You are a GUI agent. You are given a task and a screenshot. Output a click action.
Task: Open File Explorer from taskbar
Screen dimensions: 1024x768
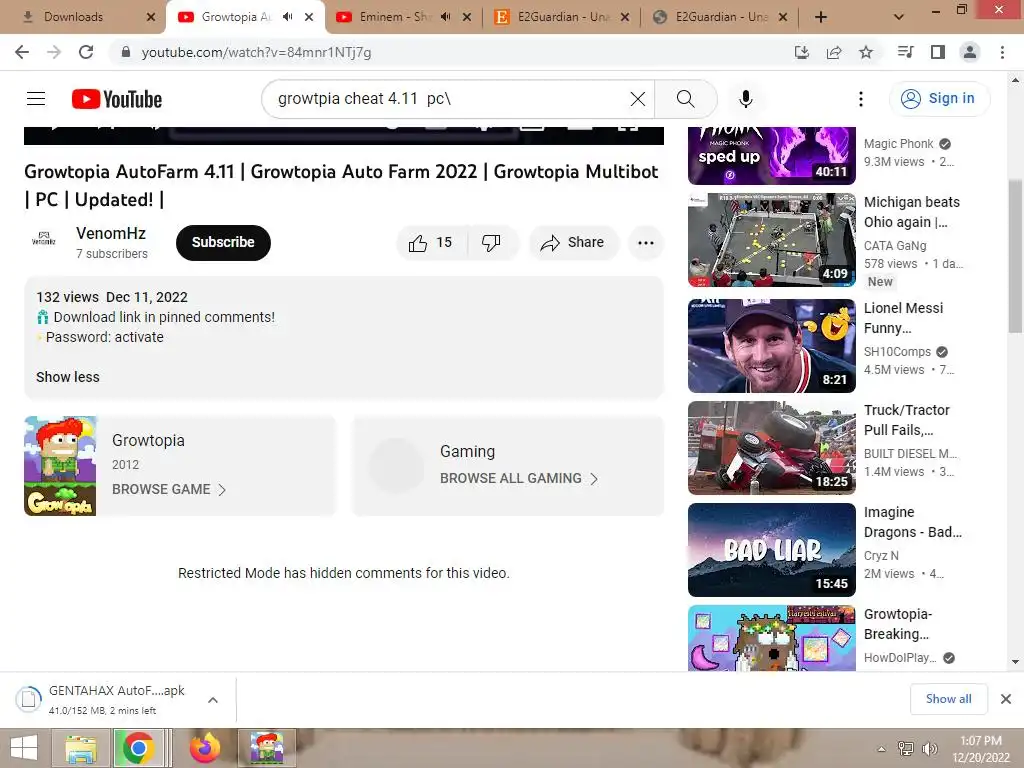coord(81,748)
